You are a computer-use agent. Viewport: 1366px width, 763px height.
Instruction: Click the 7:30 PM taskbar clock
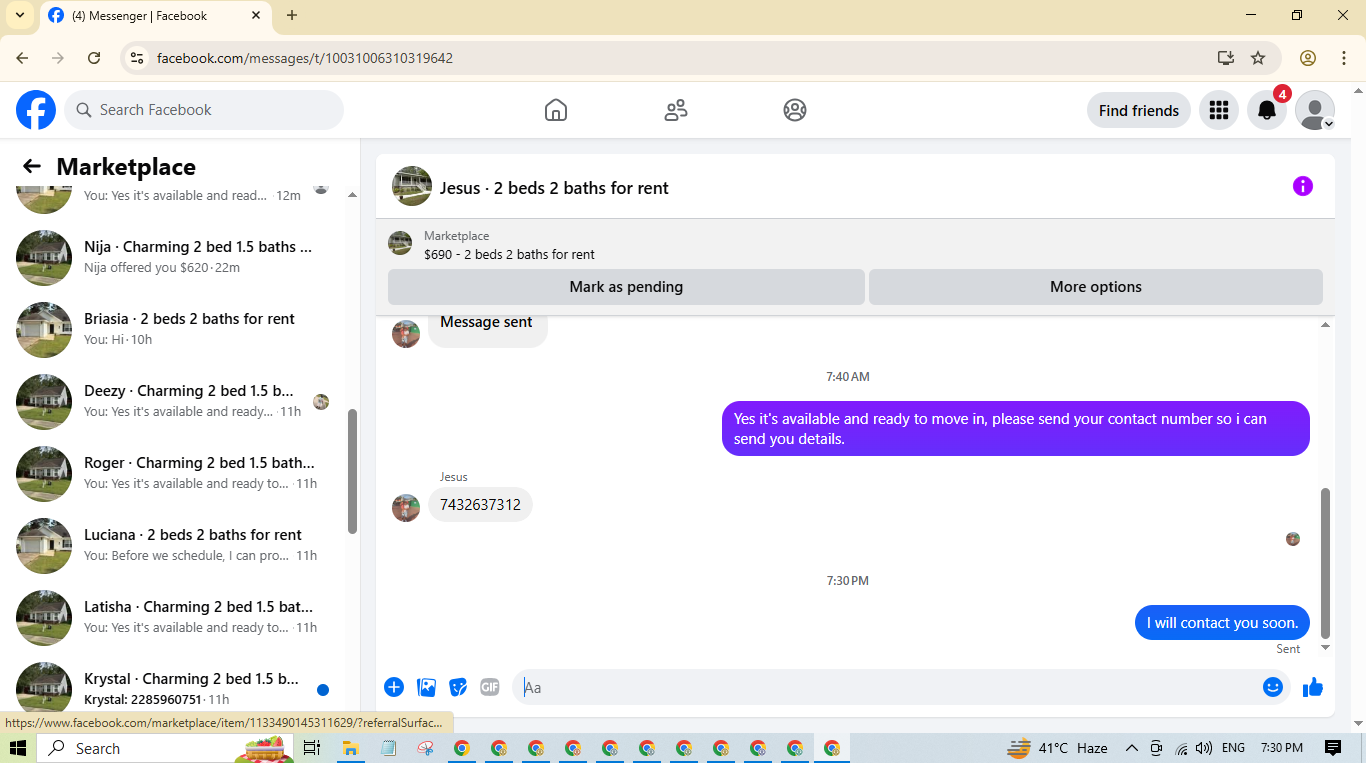click(x=1282, y=748)
